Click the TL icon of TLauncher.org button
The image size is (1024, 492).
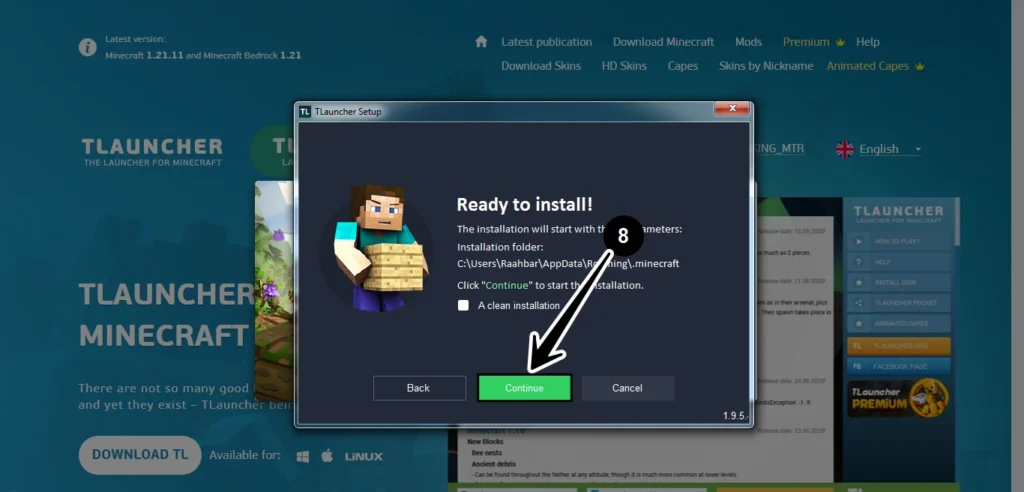point(858,346)
